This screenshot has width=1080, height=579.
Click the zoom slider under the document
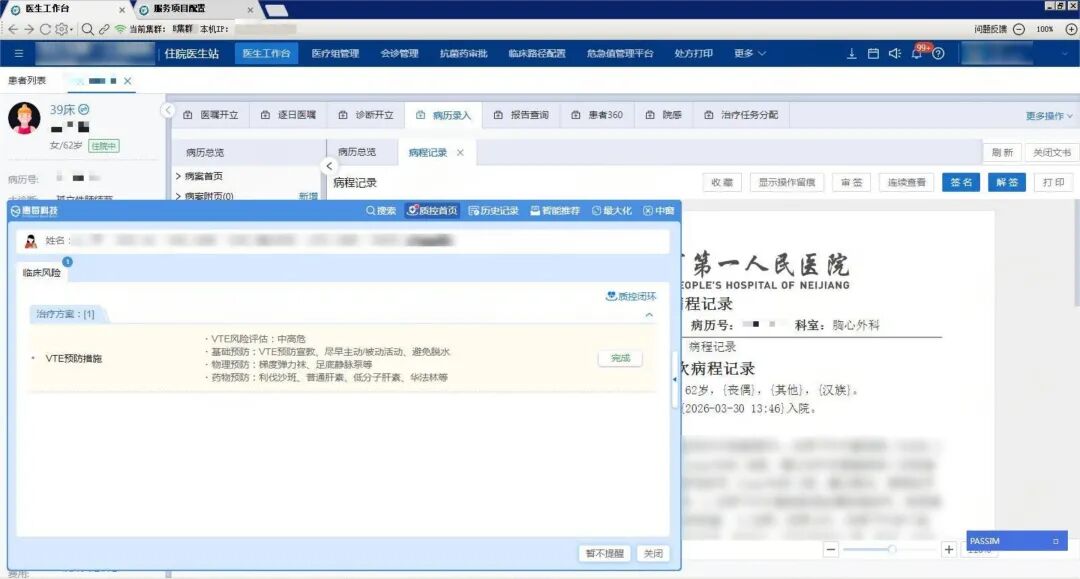(892, 549)
